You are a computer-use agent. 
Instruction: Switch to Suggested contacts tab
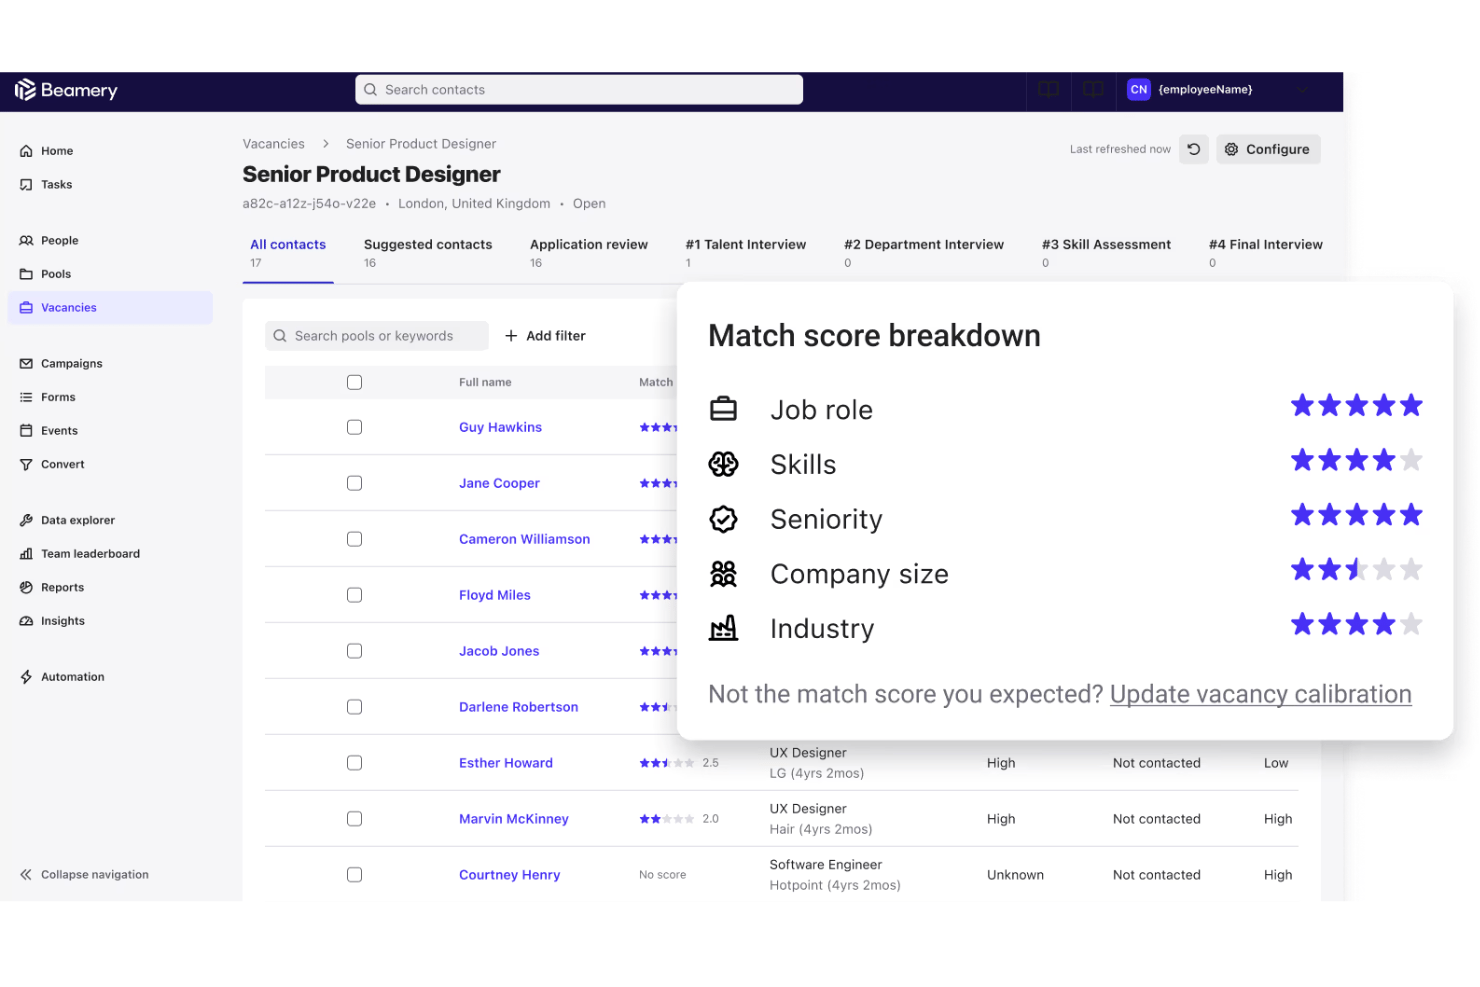(x=428, y=254)
